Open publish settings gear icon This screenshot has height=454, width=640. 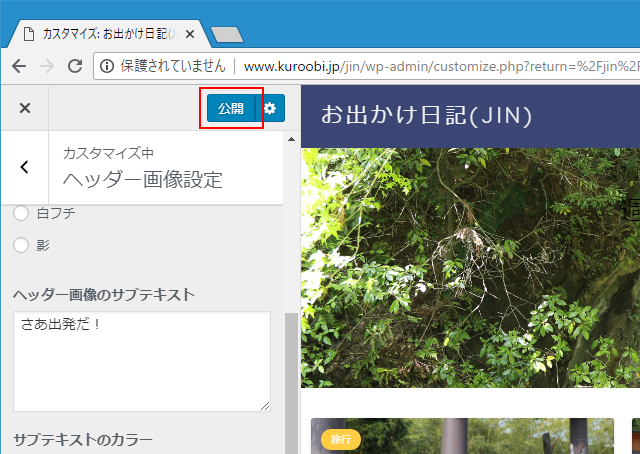(270, 108)
